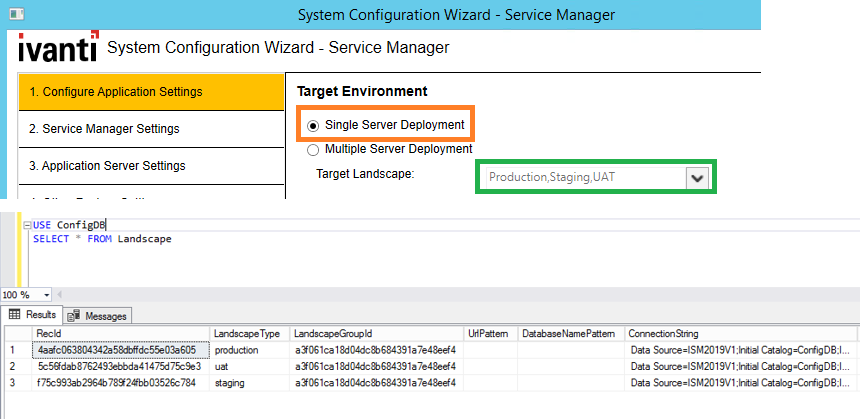864x419 pixels.
Task: Click the LandscapeType column header
Action: 248,333
